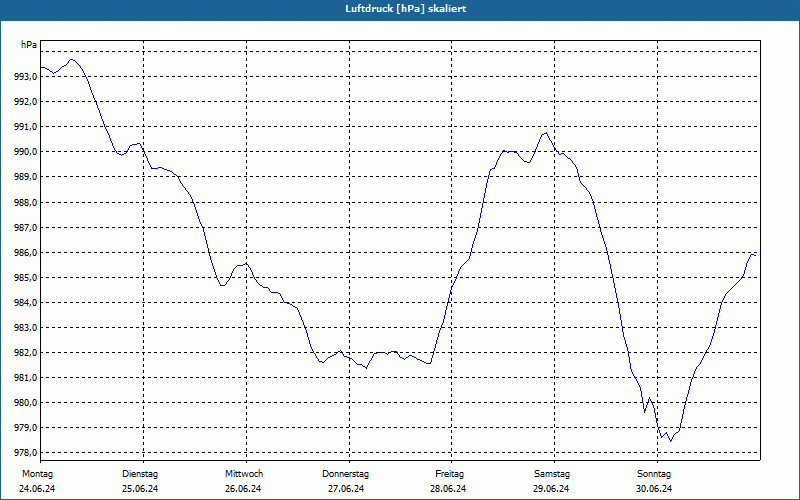Click the date 27.06.24
Image resolution: width=800 pixels, height=500 pixels.
pyautogui.click(x=346, y=489)
